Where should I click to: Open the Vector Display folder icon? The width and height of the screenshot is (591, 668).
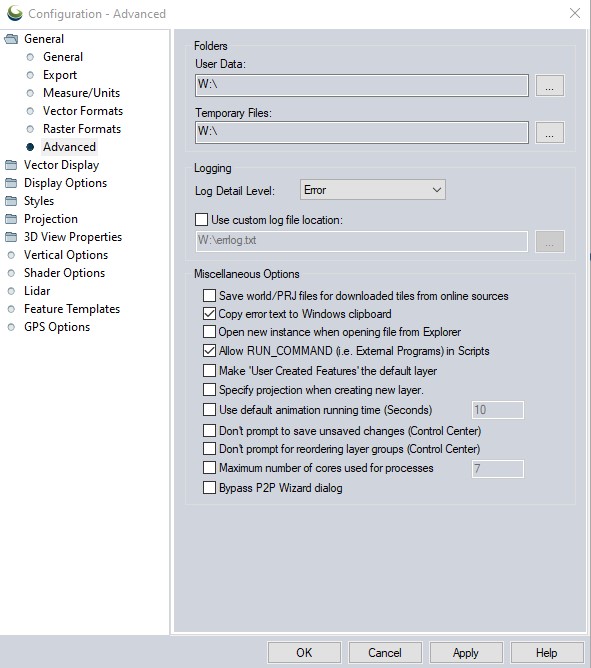pos(11,165)
